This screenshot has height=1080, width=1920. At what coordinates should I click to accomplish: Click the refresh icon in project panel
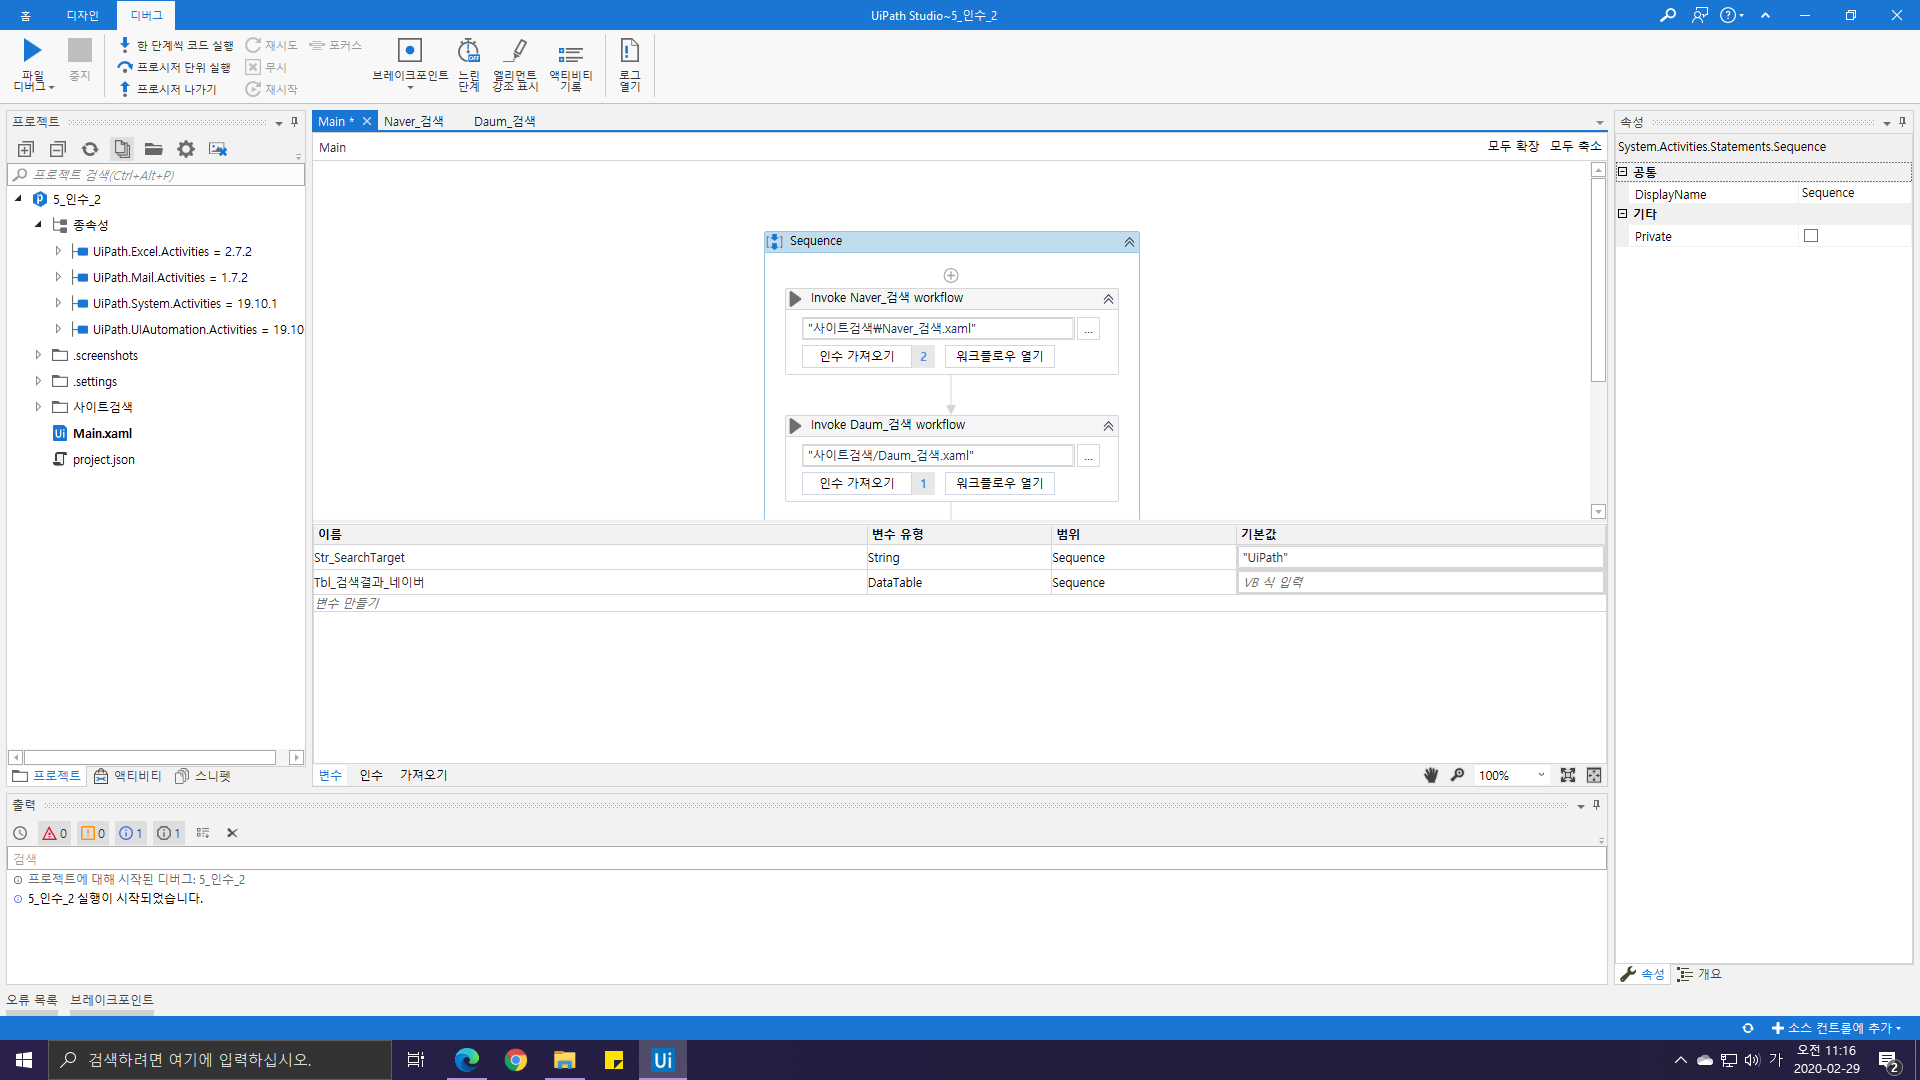(x=90, y=149)
